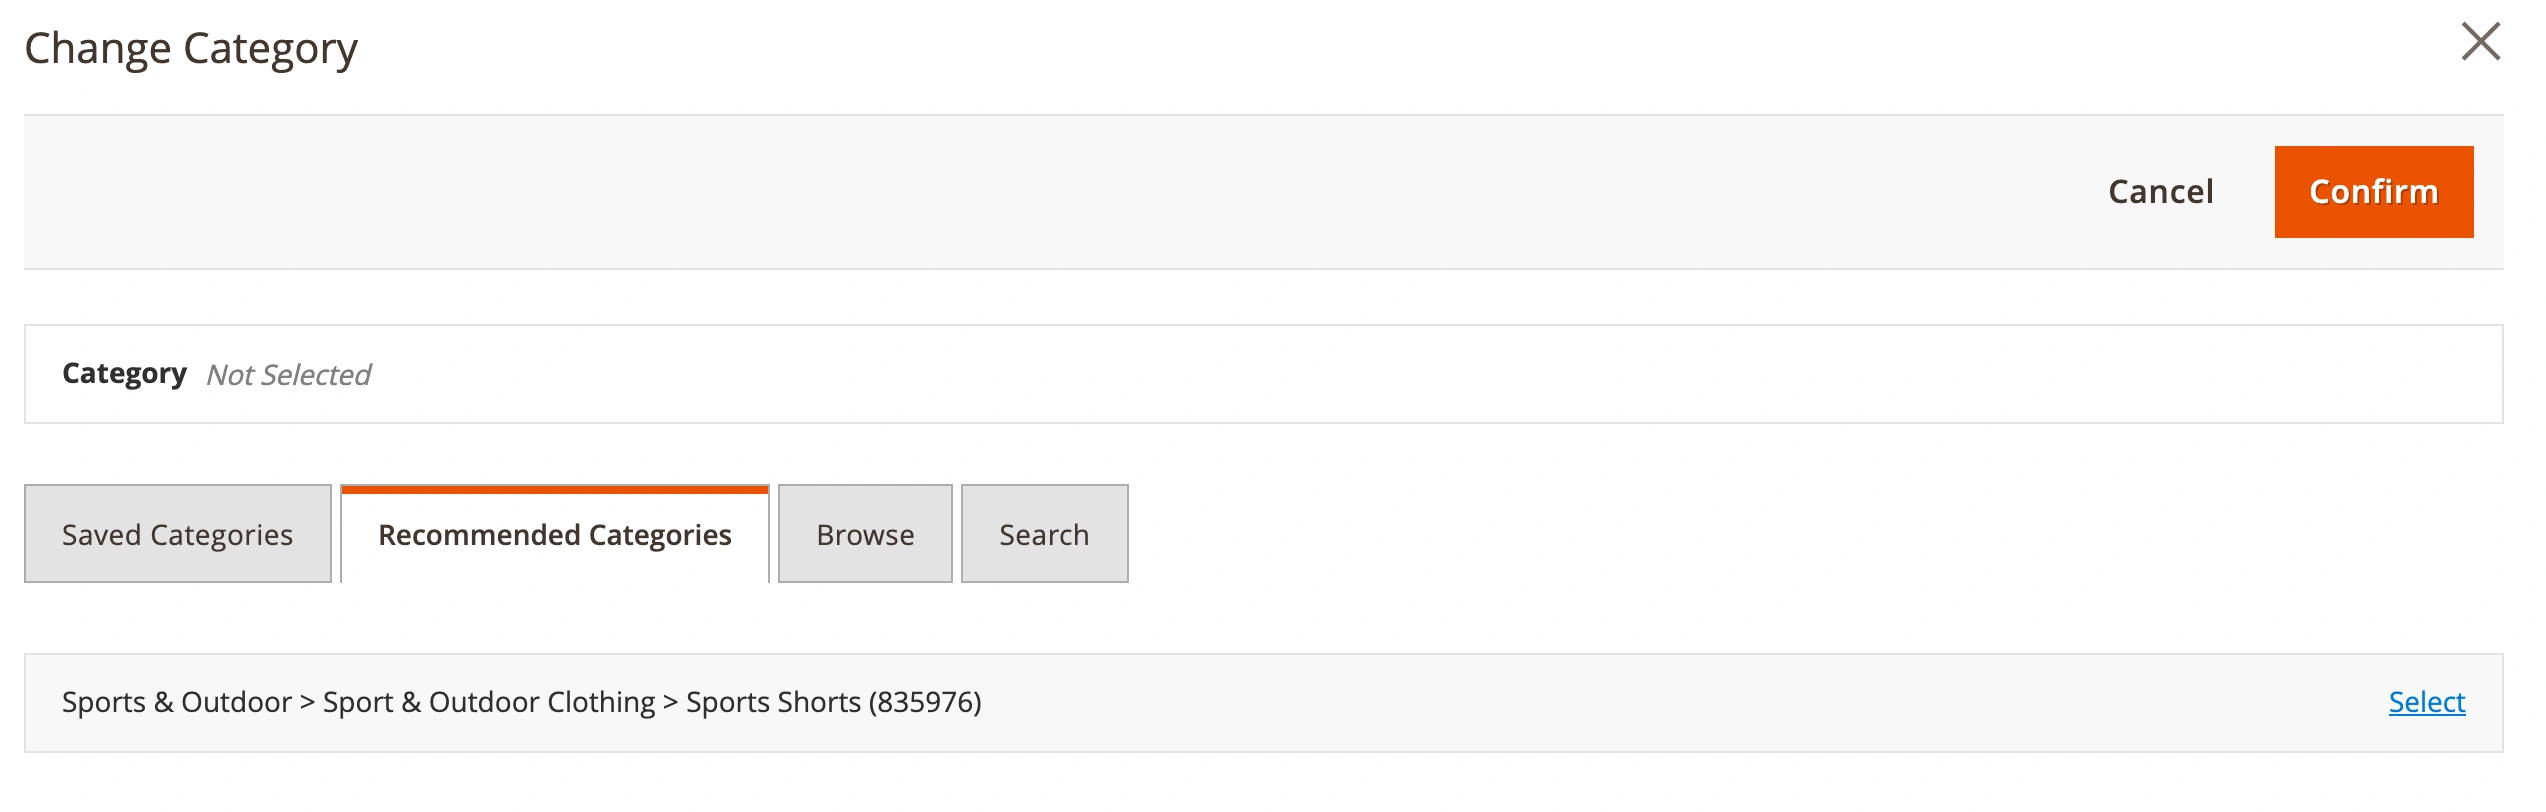Image resolution: width=2546 pixels, height=812 pixels.
Task: Confirm the category change
Action: [2373, 192]
